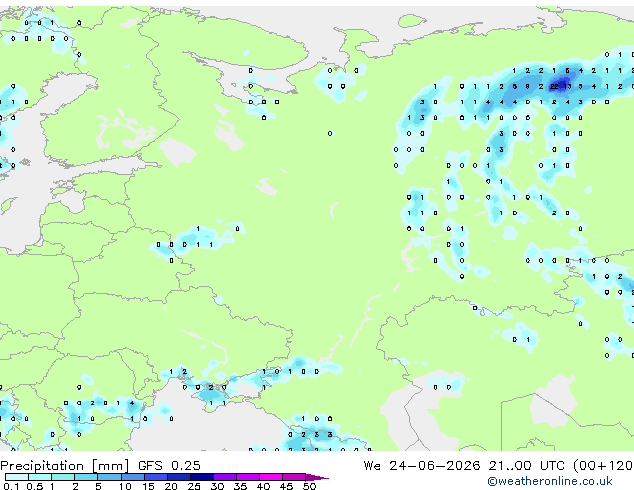The width and height of the screenshot is (634, 490).
Task: Click the '13' precipitation value on map
Action: tap(567, 87)
